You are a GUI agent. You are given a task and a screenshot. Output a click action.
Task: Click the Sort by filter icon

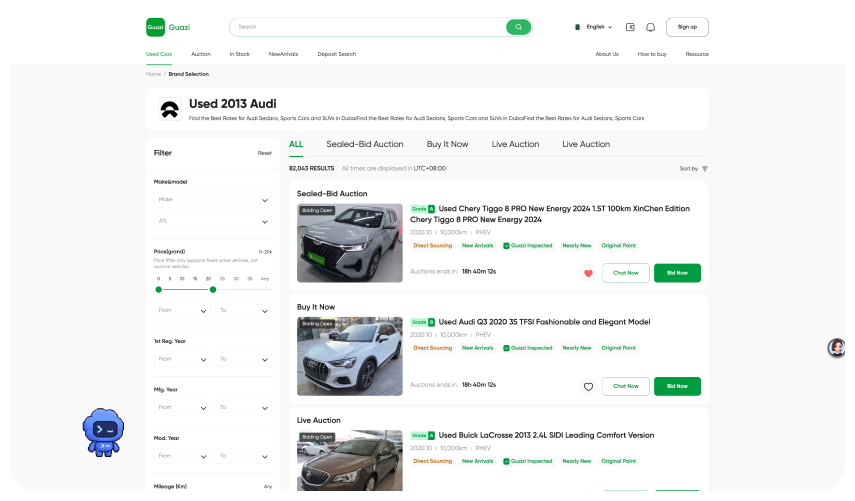click(705, 168)
